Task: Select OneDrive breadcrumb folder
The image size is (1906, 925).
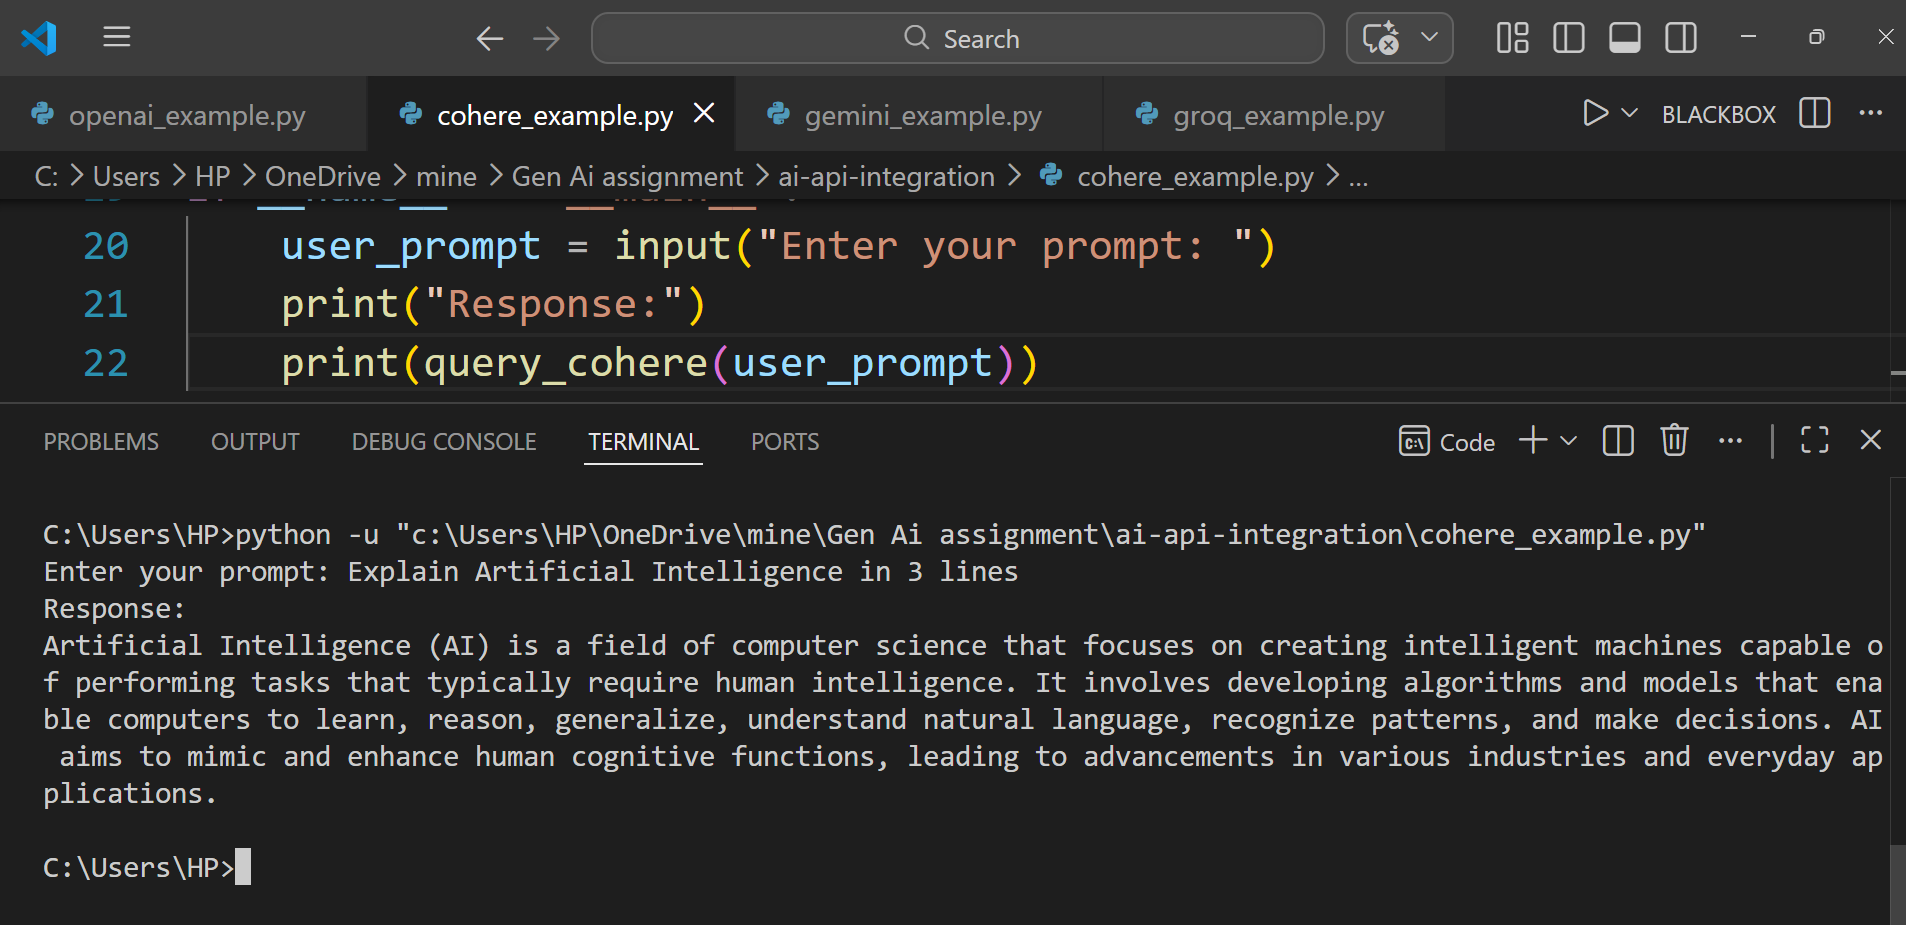Action: coord(322,177)
